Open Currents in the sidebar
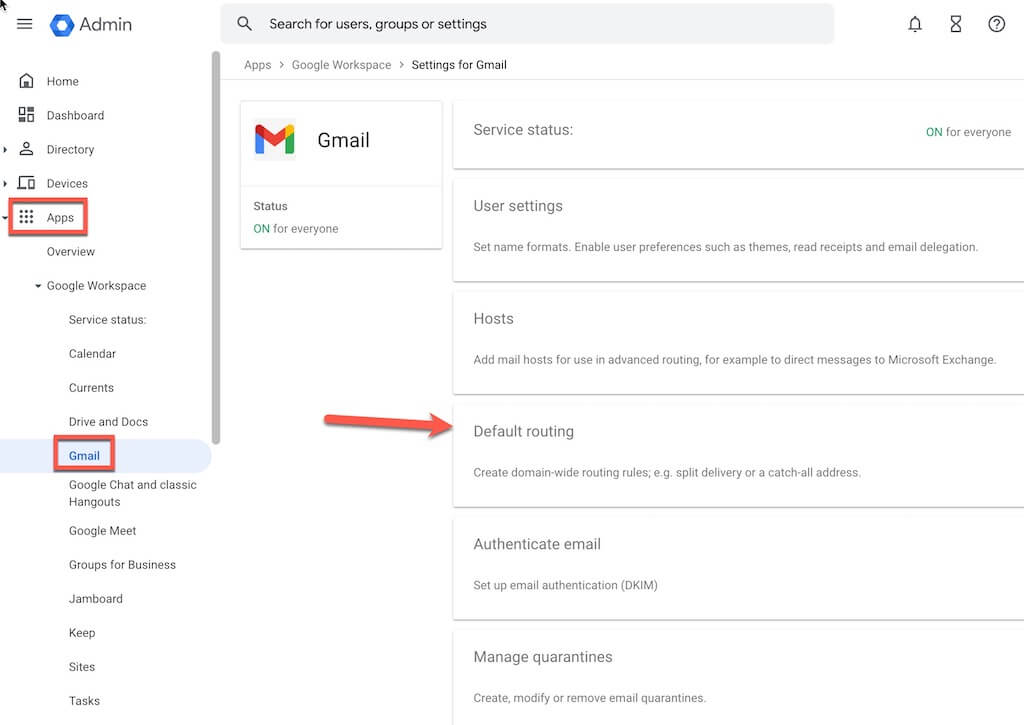This screenshot has height=725, width=1024. [91, 387]
